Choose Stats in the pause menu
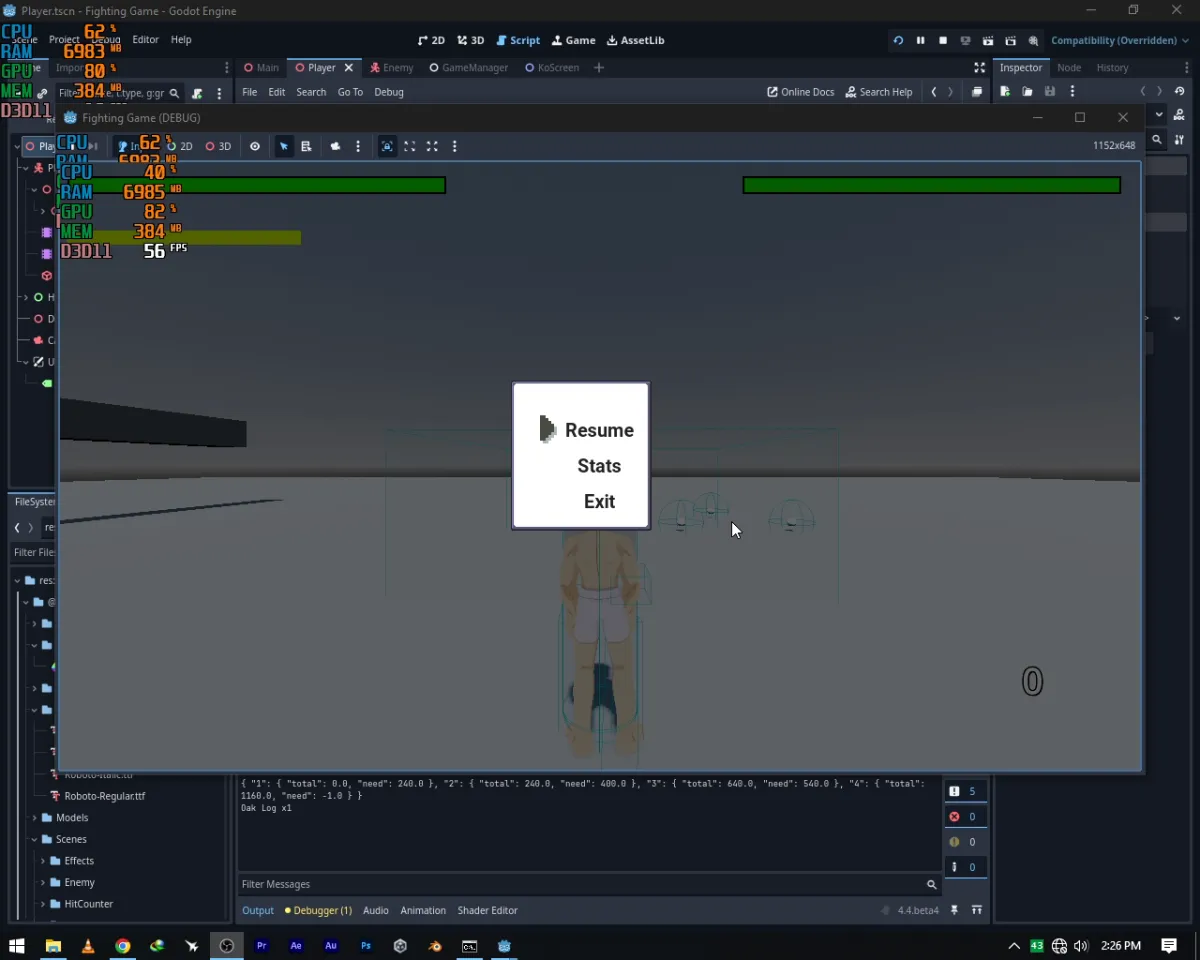The image size is (1200, 960). pos(599,466)
